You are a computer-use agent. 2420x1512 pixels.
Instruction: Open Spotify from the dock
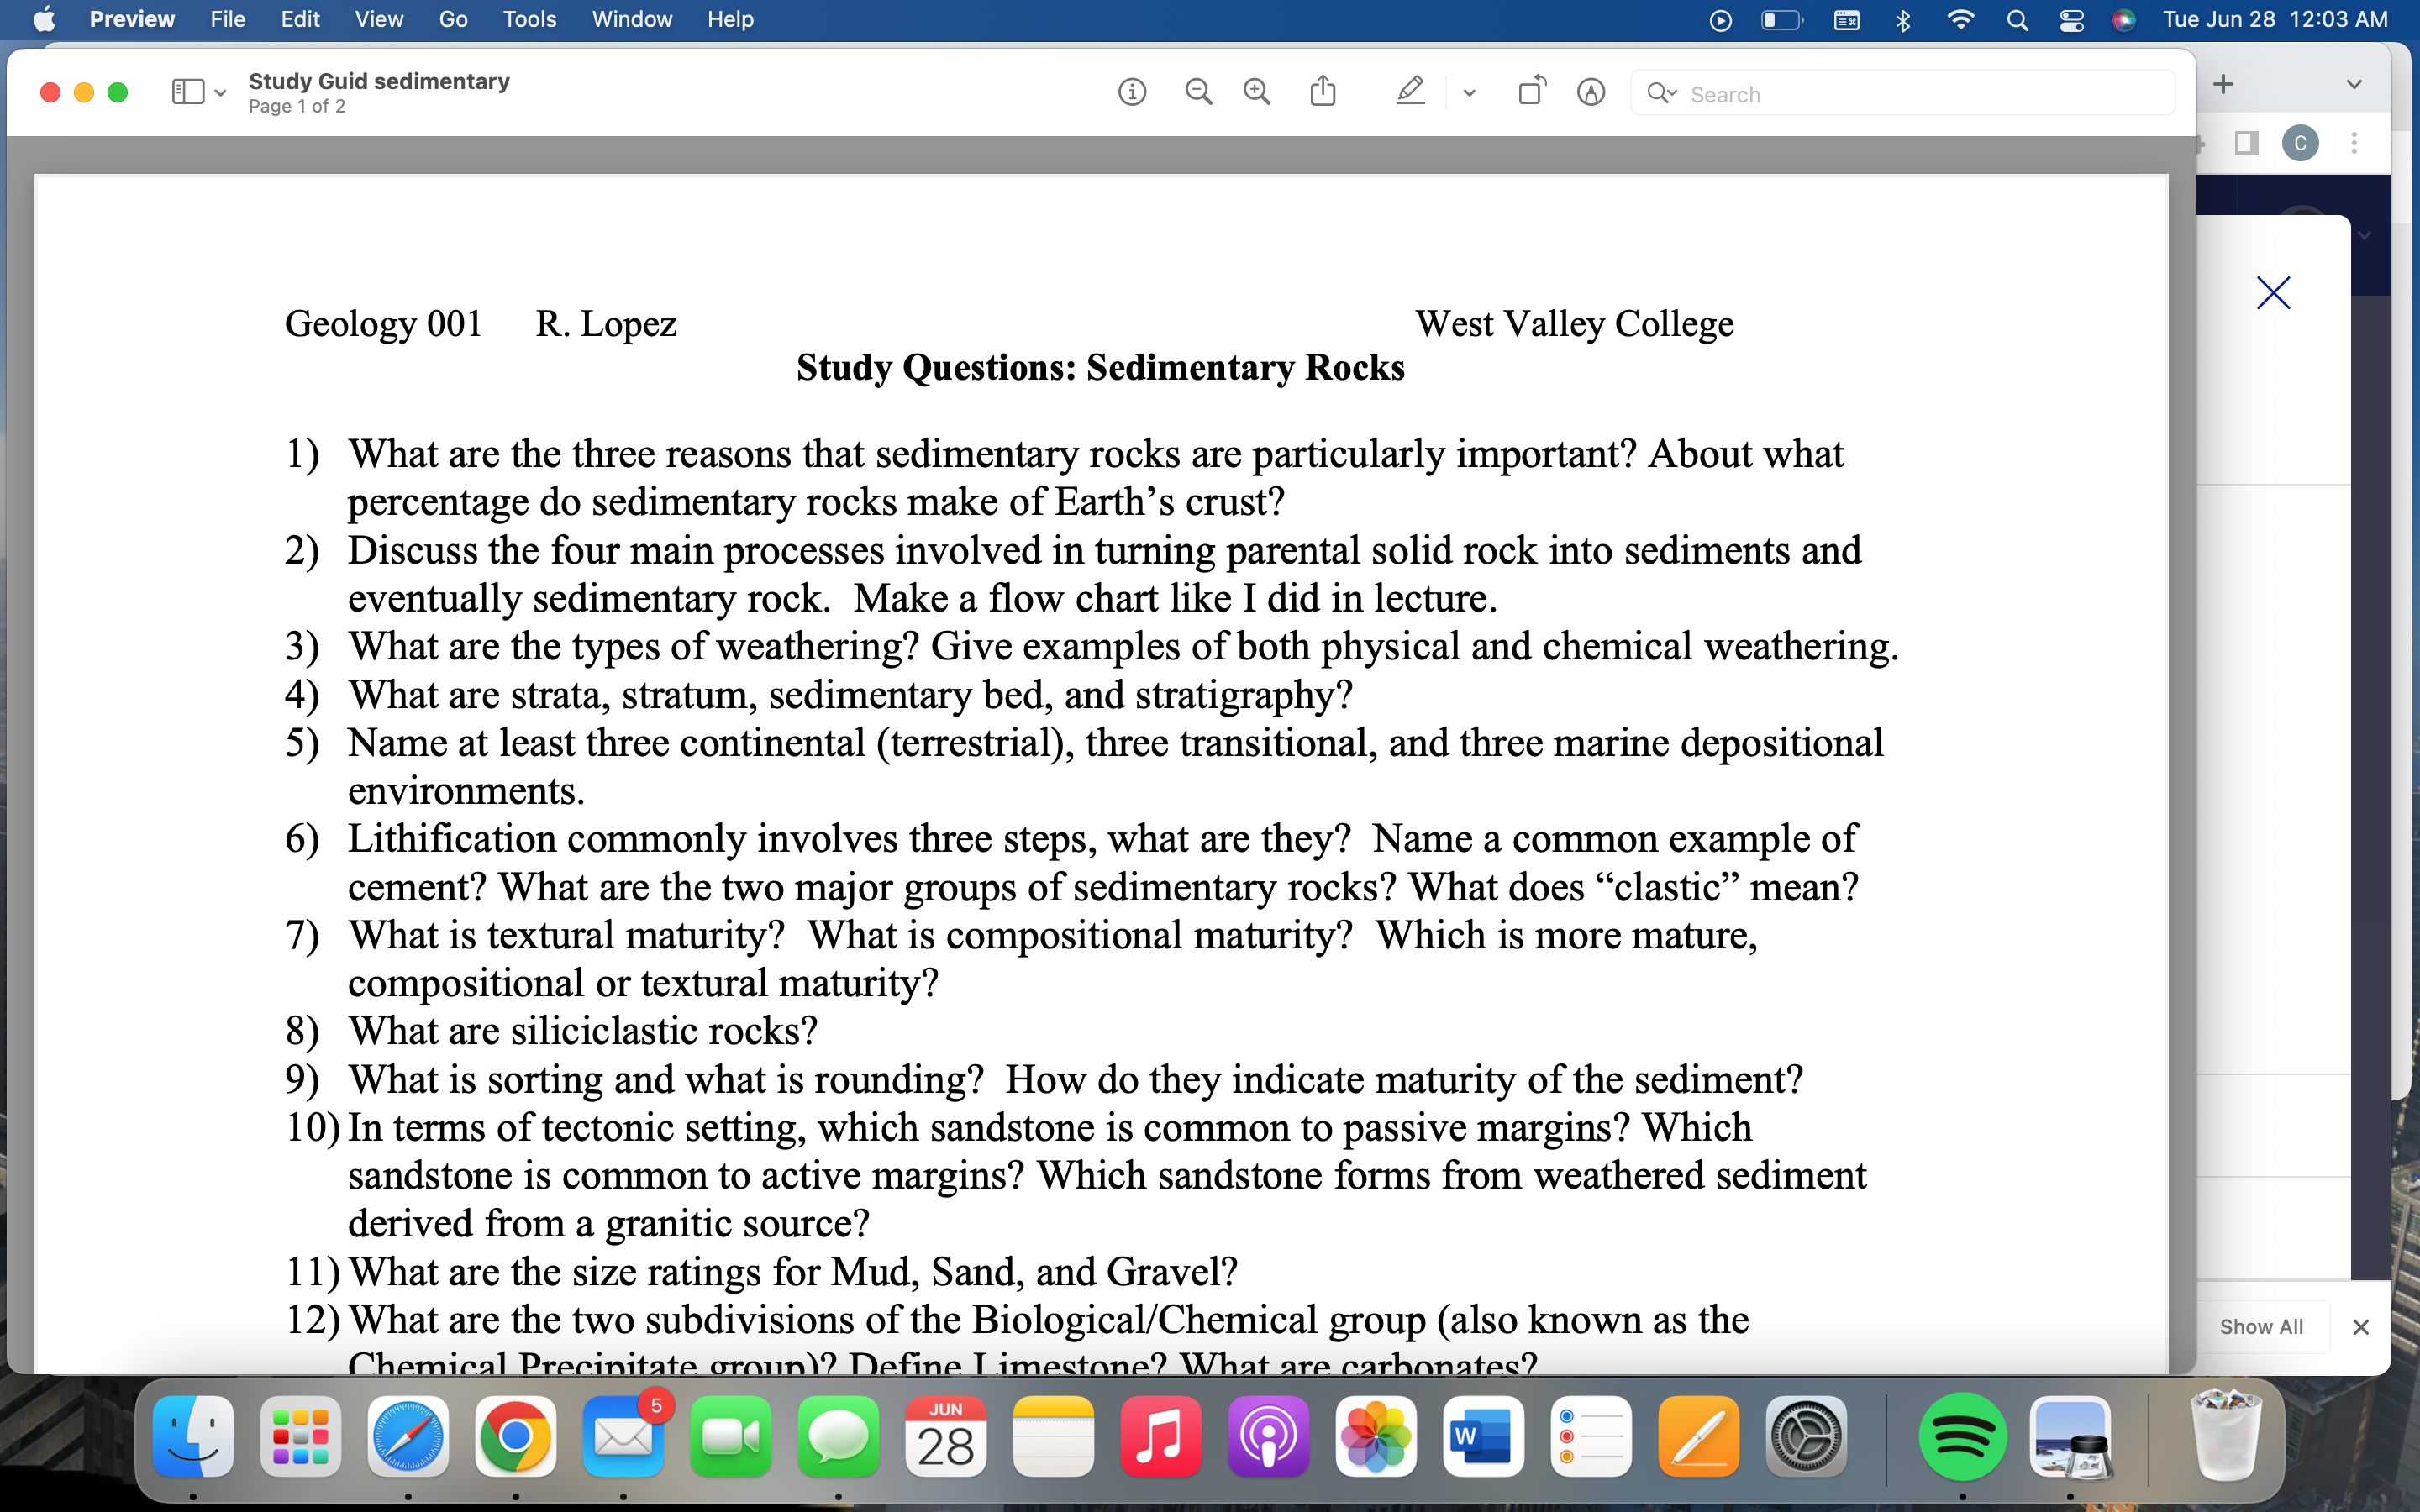coord(1961,1437)
